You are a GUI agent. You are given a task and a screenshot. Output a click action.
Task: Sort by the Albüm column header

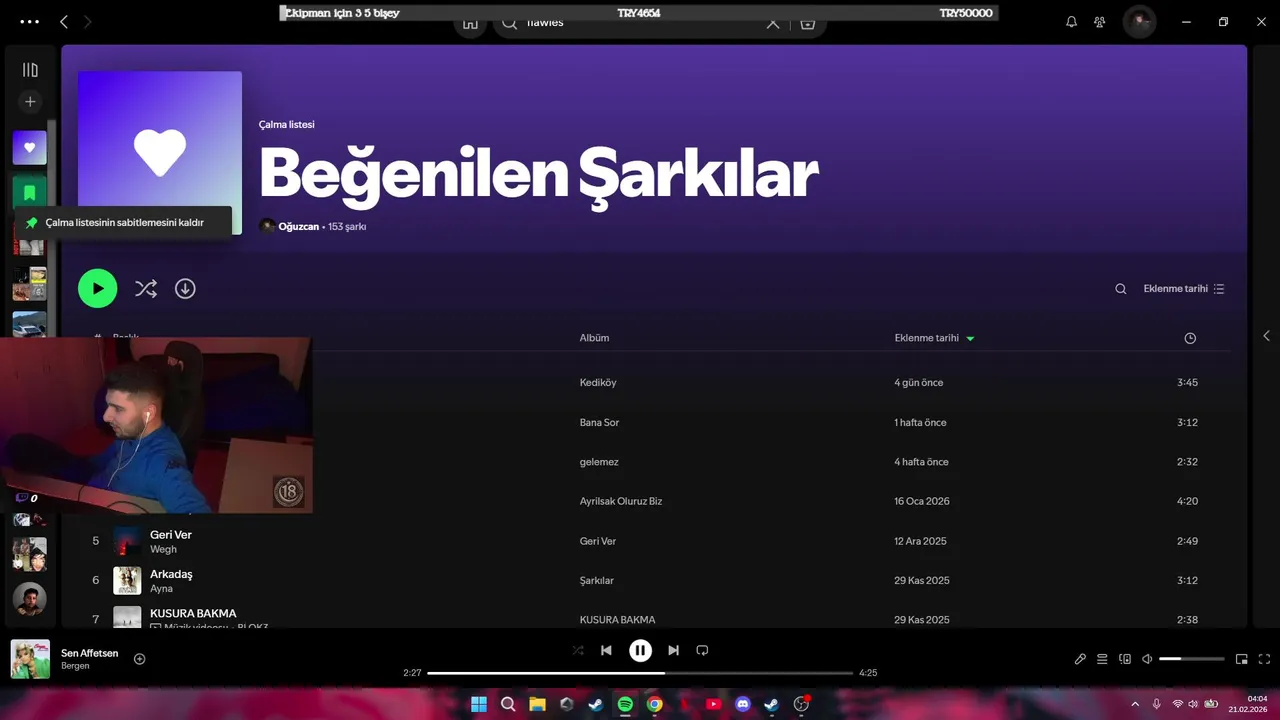tap(594, 338)
